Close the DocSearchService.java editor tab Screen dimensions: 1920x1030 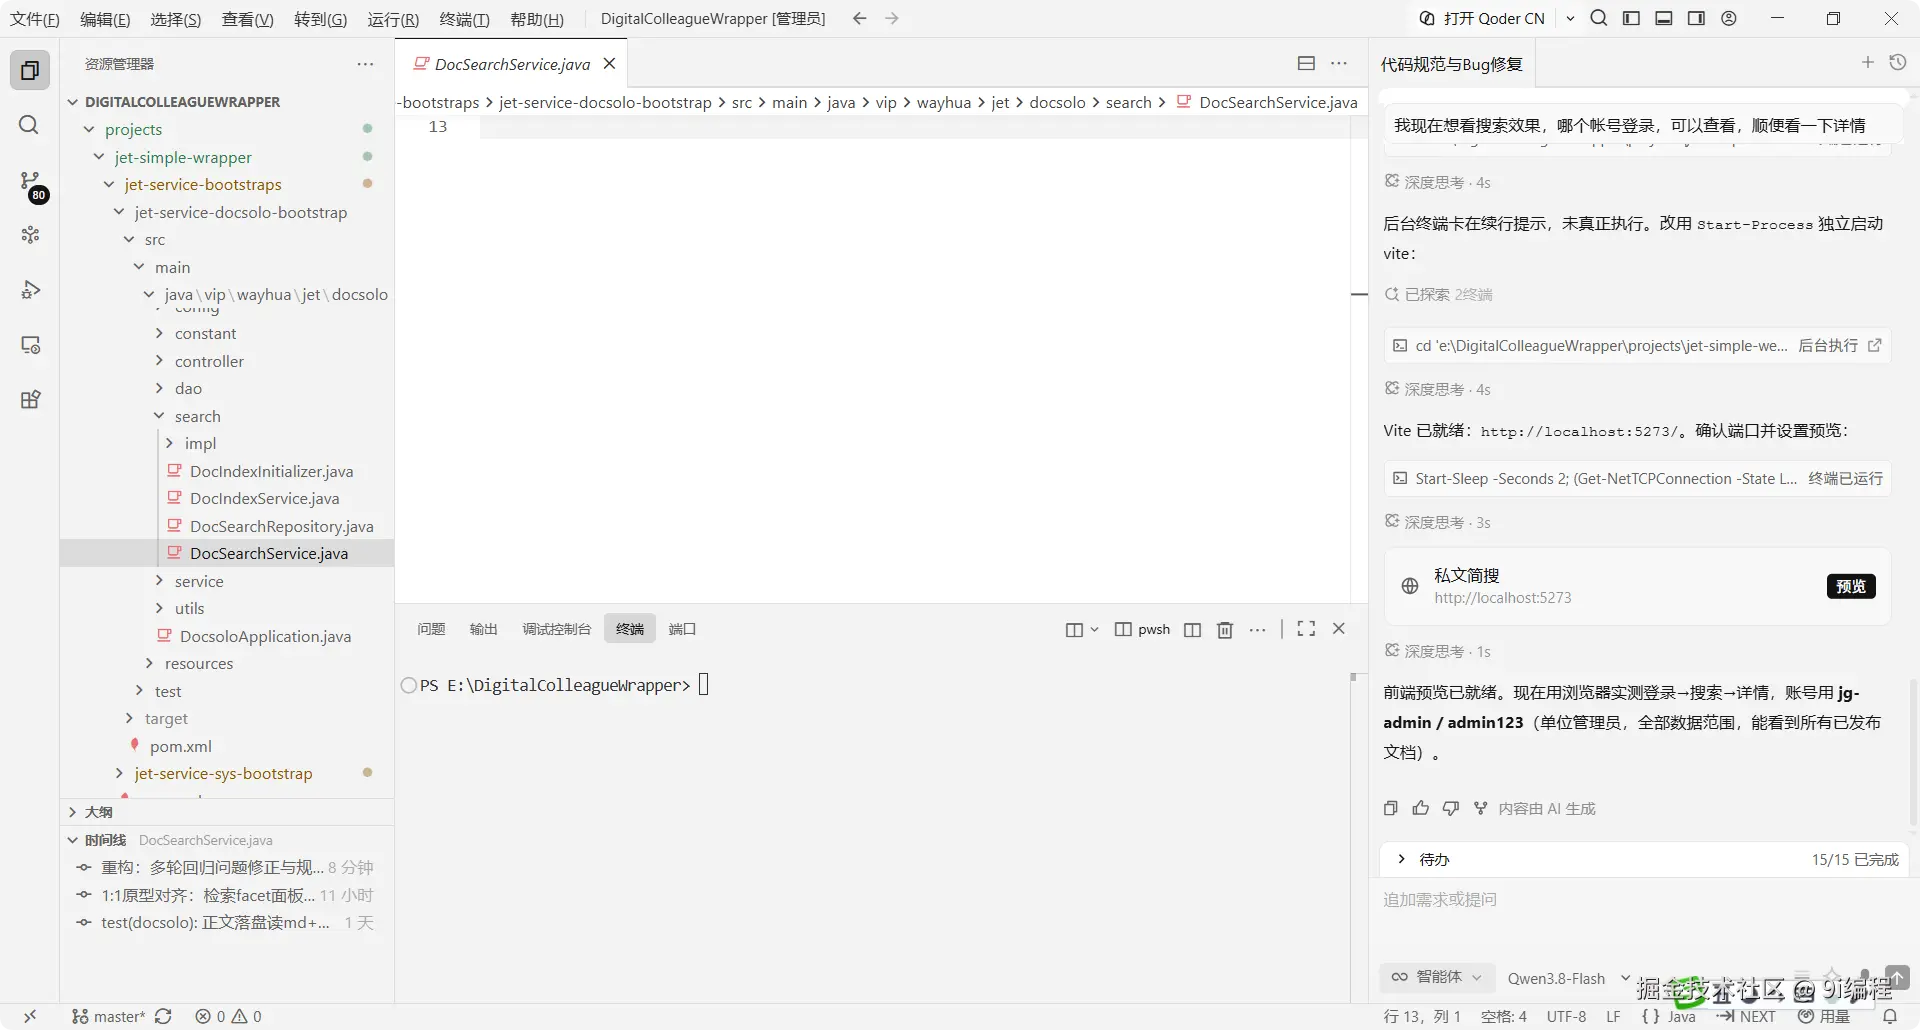click(609, 63)
